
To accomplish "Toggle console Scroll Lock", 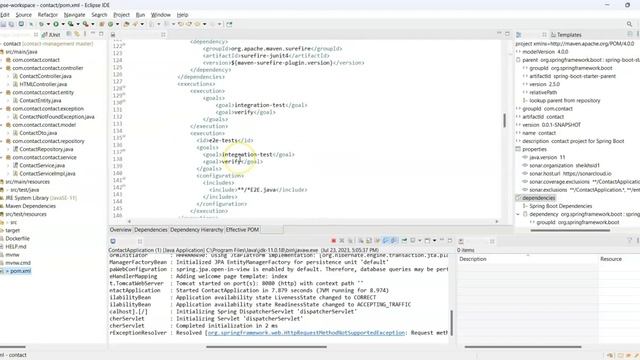I will [x=369, y=241].
